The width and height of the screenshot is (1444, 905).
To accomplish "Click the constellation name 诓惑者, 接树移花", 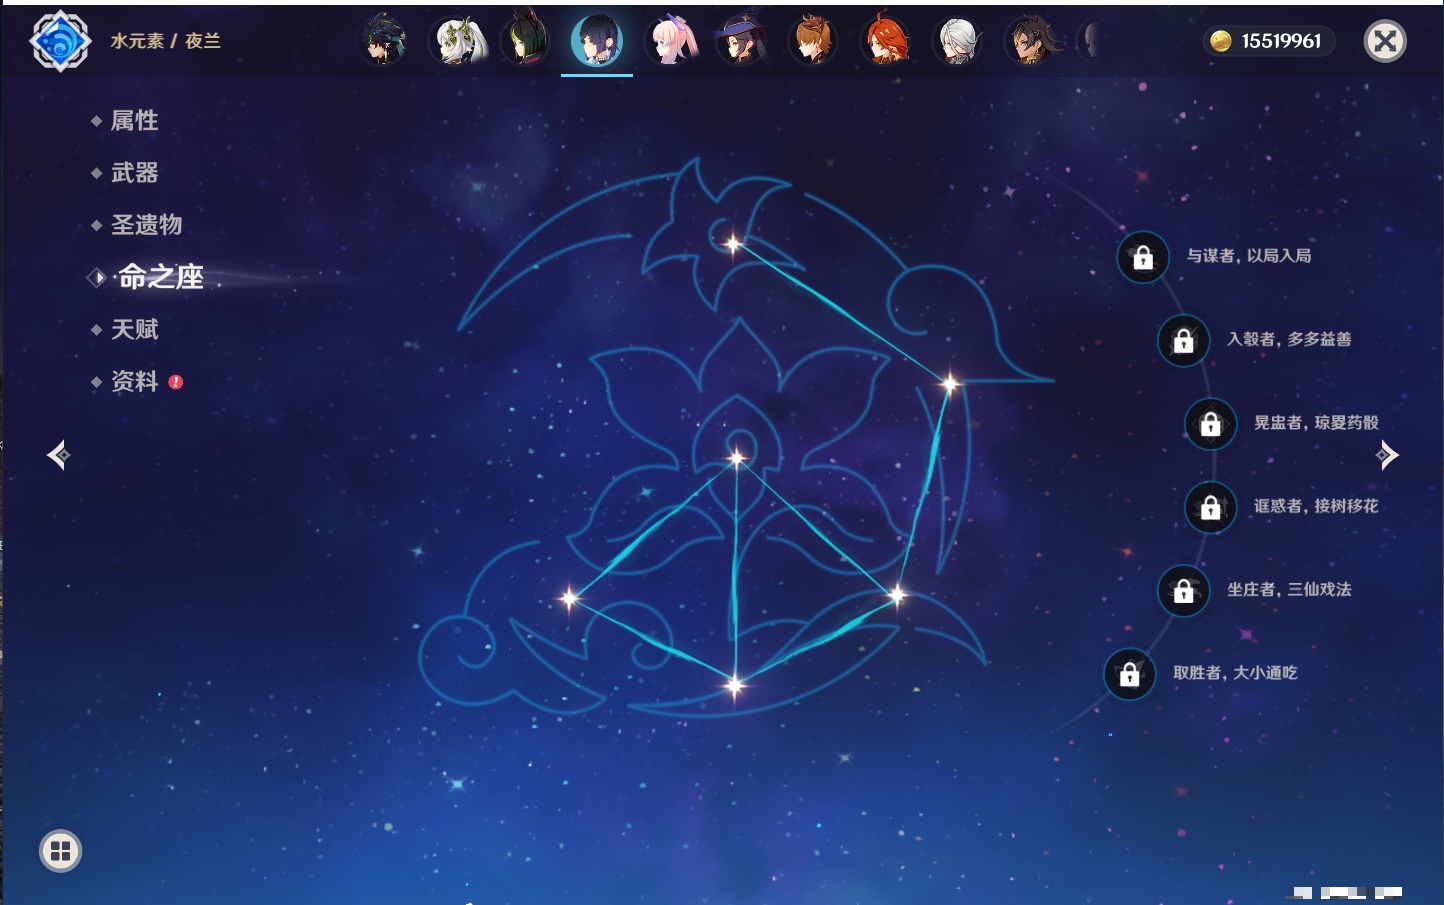I will (1316, 506).
